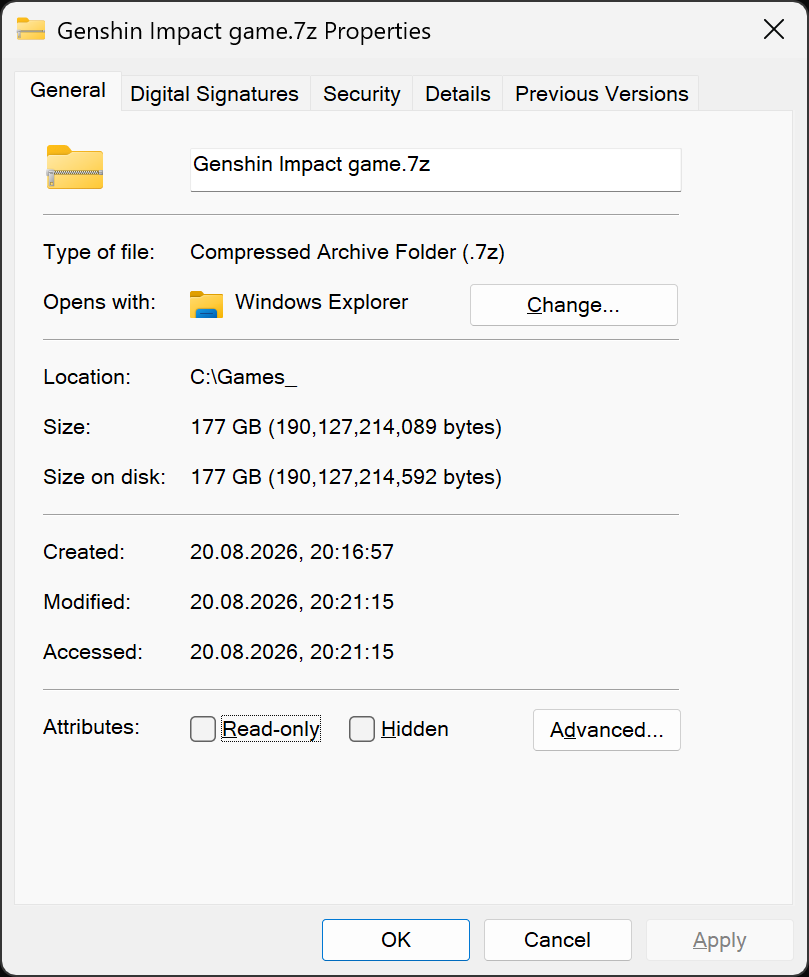The height and width of the screenshot is (977, 809).
Task: Click the Opens with: label
Action: click(x=99, y=302)
